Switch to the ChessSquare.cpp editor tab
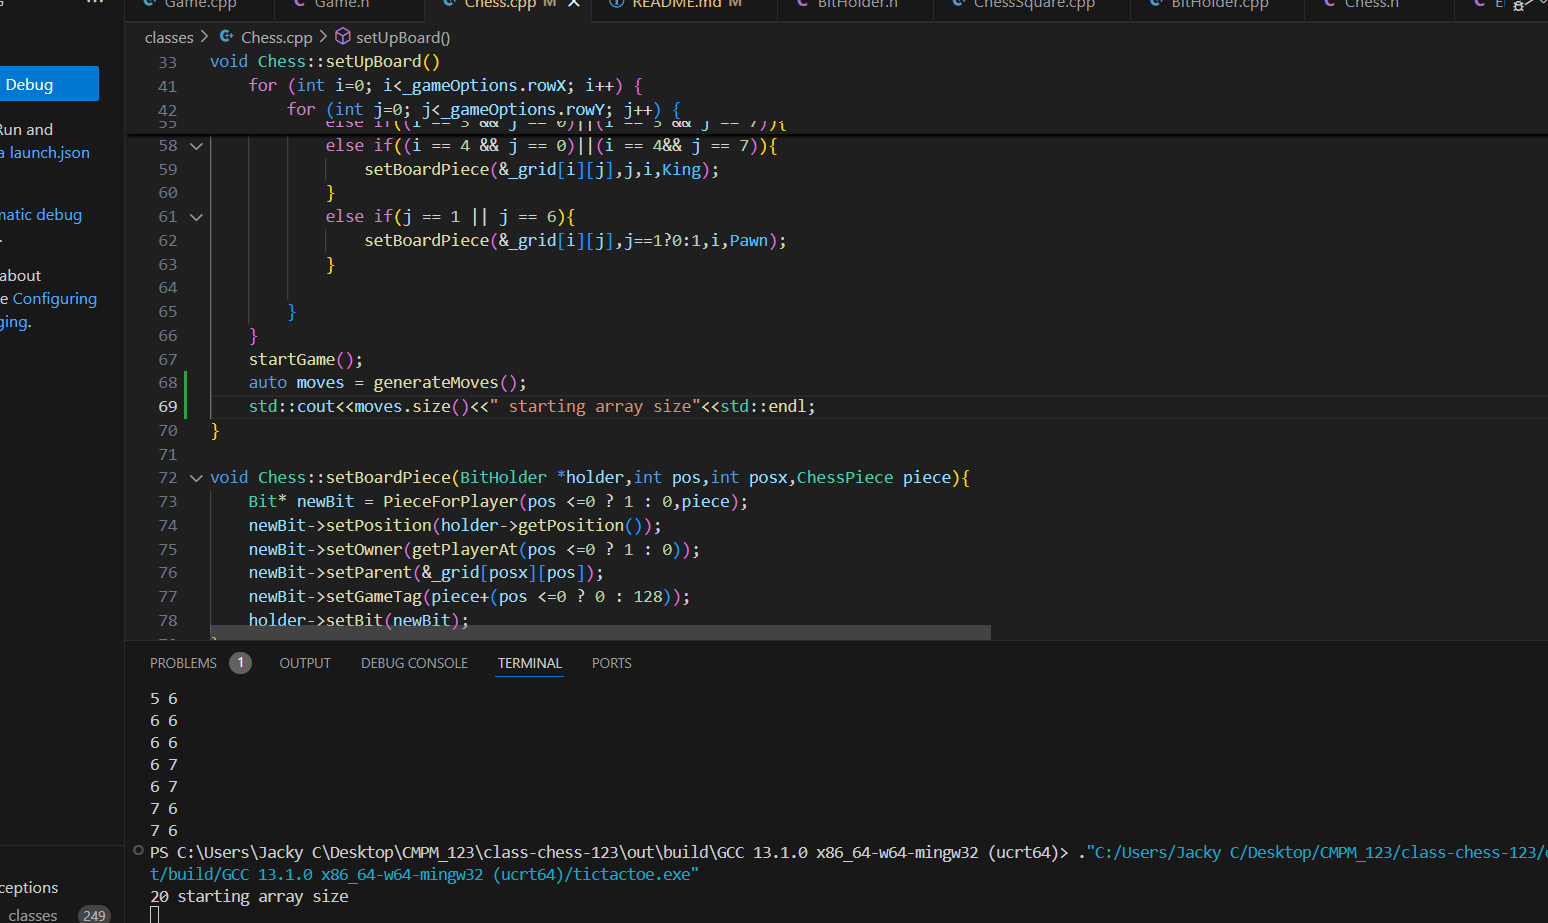This screenshot has height=923, width=1548. pyautogui.click(x=1033, y=4)
